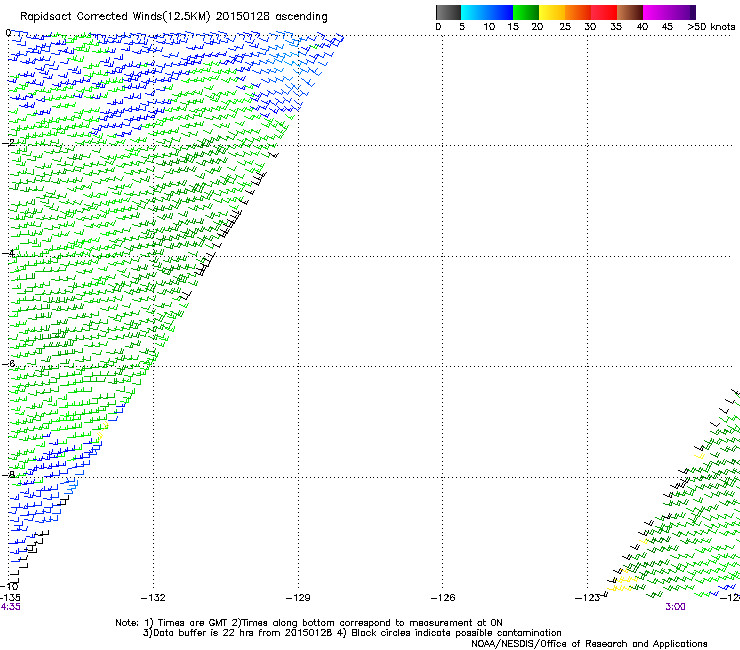Click the cyan segment right of the 5 knots mark
Screen dimensions: 740x650
474,12
